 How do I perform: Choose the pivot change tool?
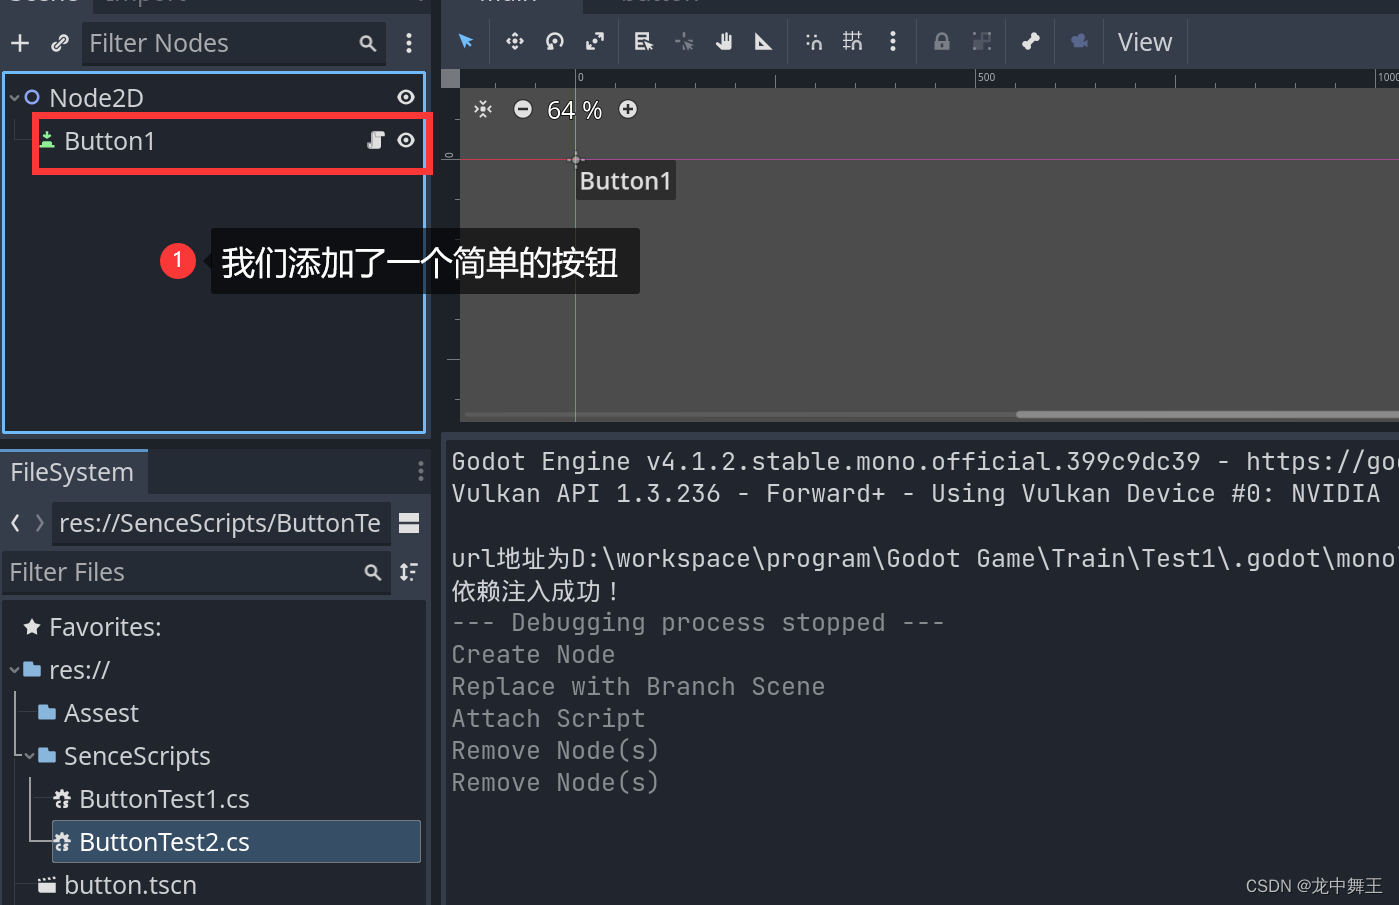(x=684, y=41)
